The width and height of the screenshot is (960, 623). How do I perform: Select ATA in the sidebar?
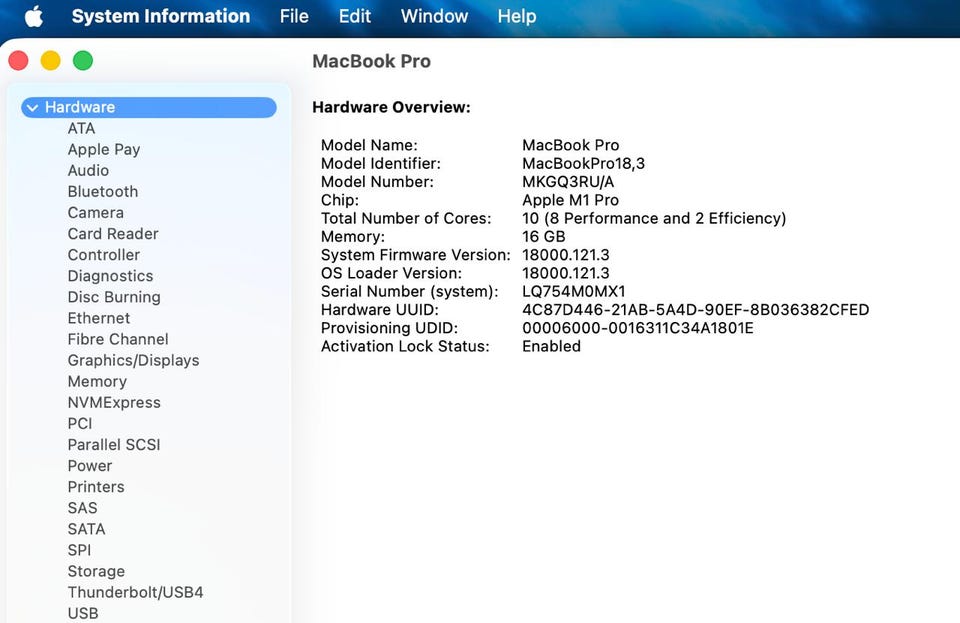click(x=81, y=129)
